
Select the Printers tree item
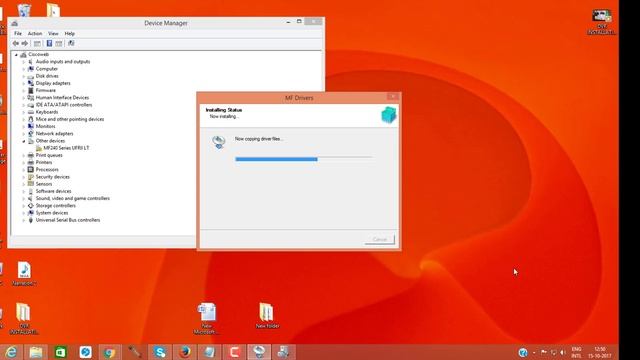pos(44,162)
